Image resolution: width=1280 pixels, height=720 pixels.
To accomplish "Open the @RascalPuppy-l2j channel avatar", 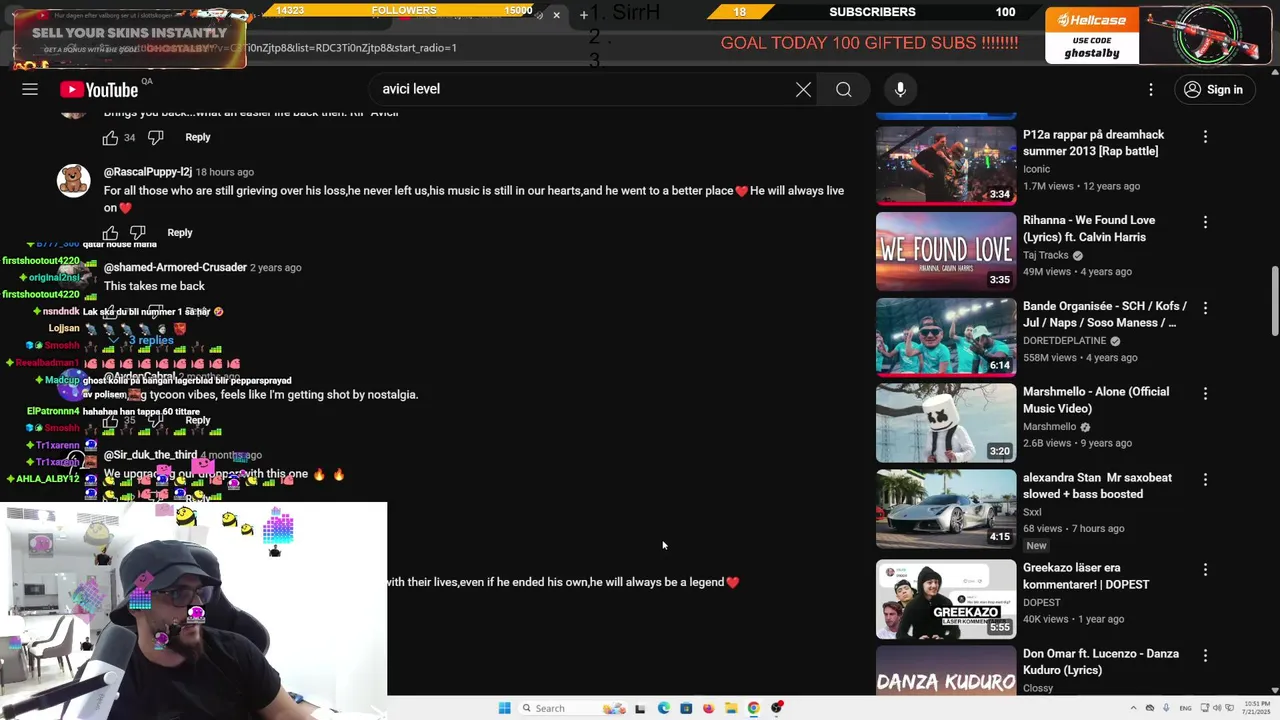I will point(73,181).
